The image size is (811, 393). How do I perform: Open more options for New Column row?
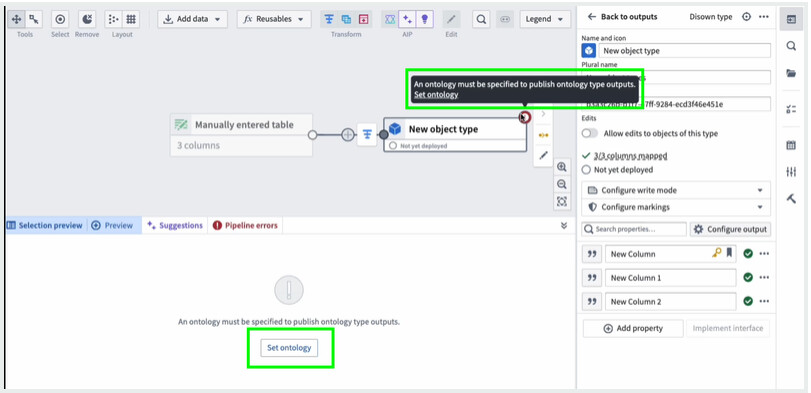coord(764,254)
